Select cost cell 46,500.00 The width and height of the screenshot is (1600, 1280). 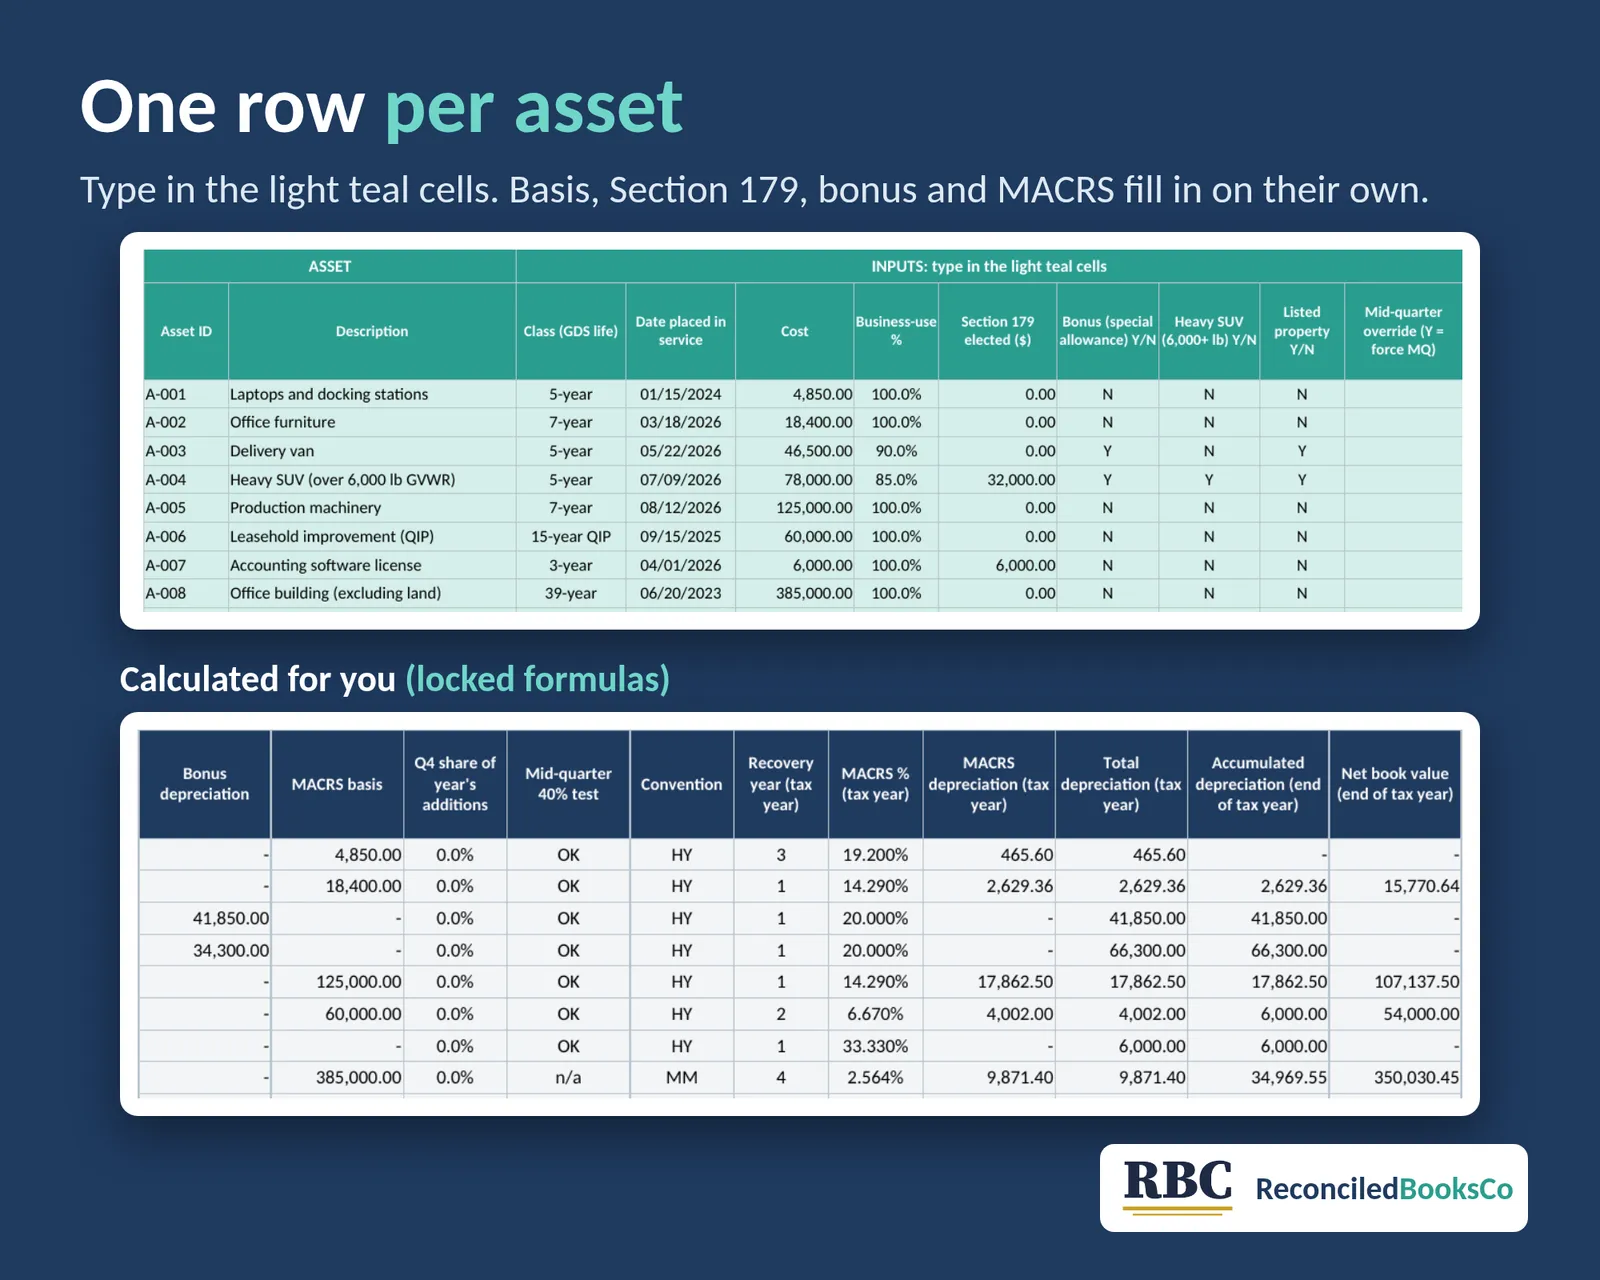click(795, 451)
